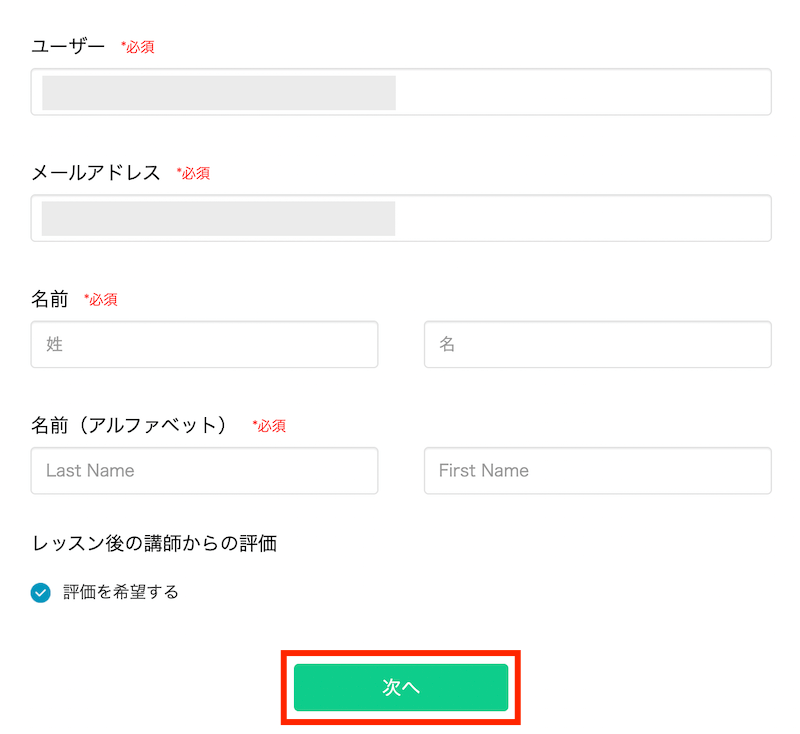The height and width of the screenshot is (734, 800).
Task: Click the 必須 mark beside メールアドレス
Action: pyautogui.click(x=193, y=173)
